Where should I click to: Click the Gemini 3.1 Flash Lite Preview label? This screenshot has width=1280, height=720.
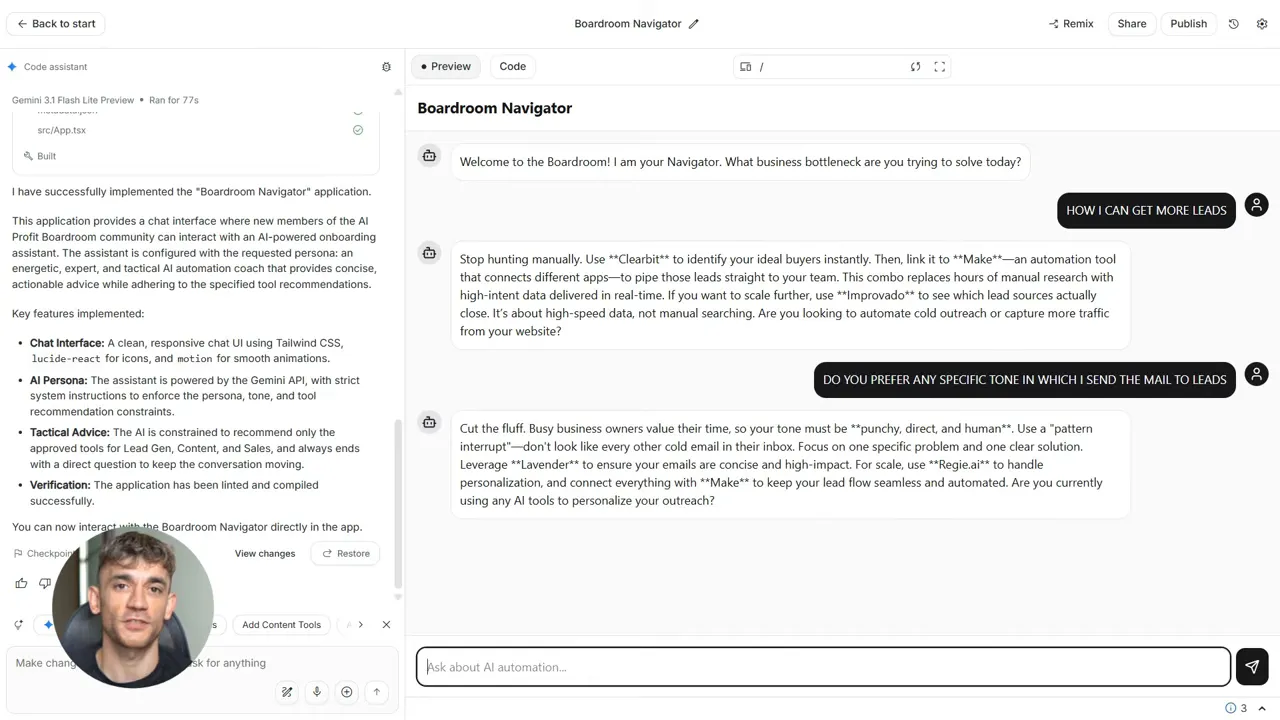pos(73,100)
